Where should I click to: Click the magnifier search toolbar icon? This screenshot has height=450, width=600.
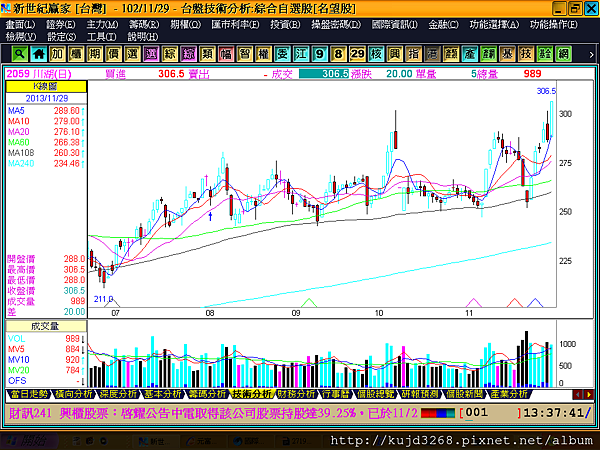(x=20, y=54)
